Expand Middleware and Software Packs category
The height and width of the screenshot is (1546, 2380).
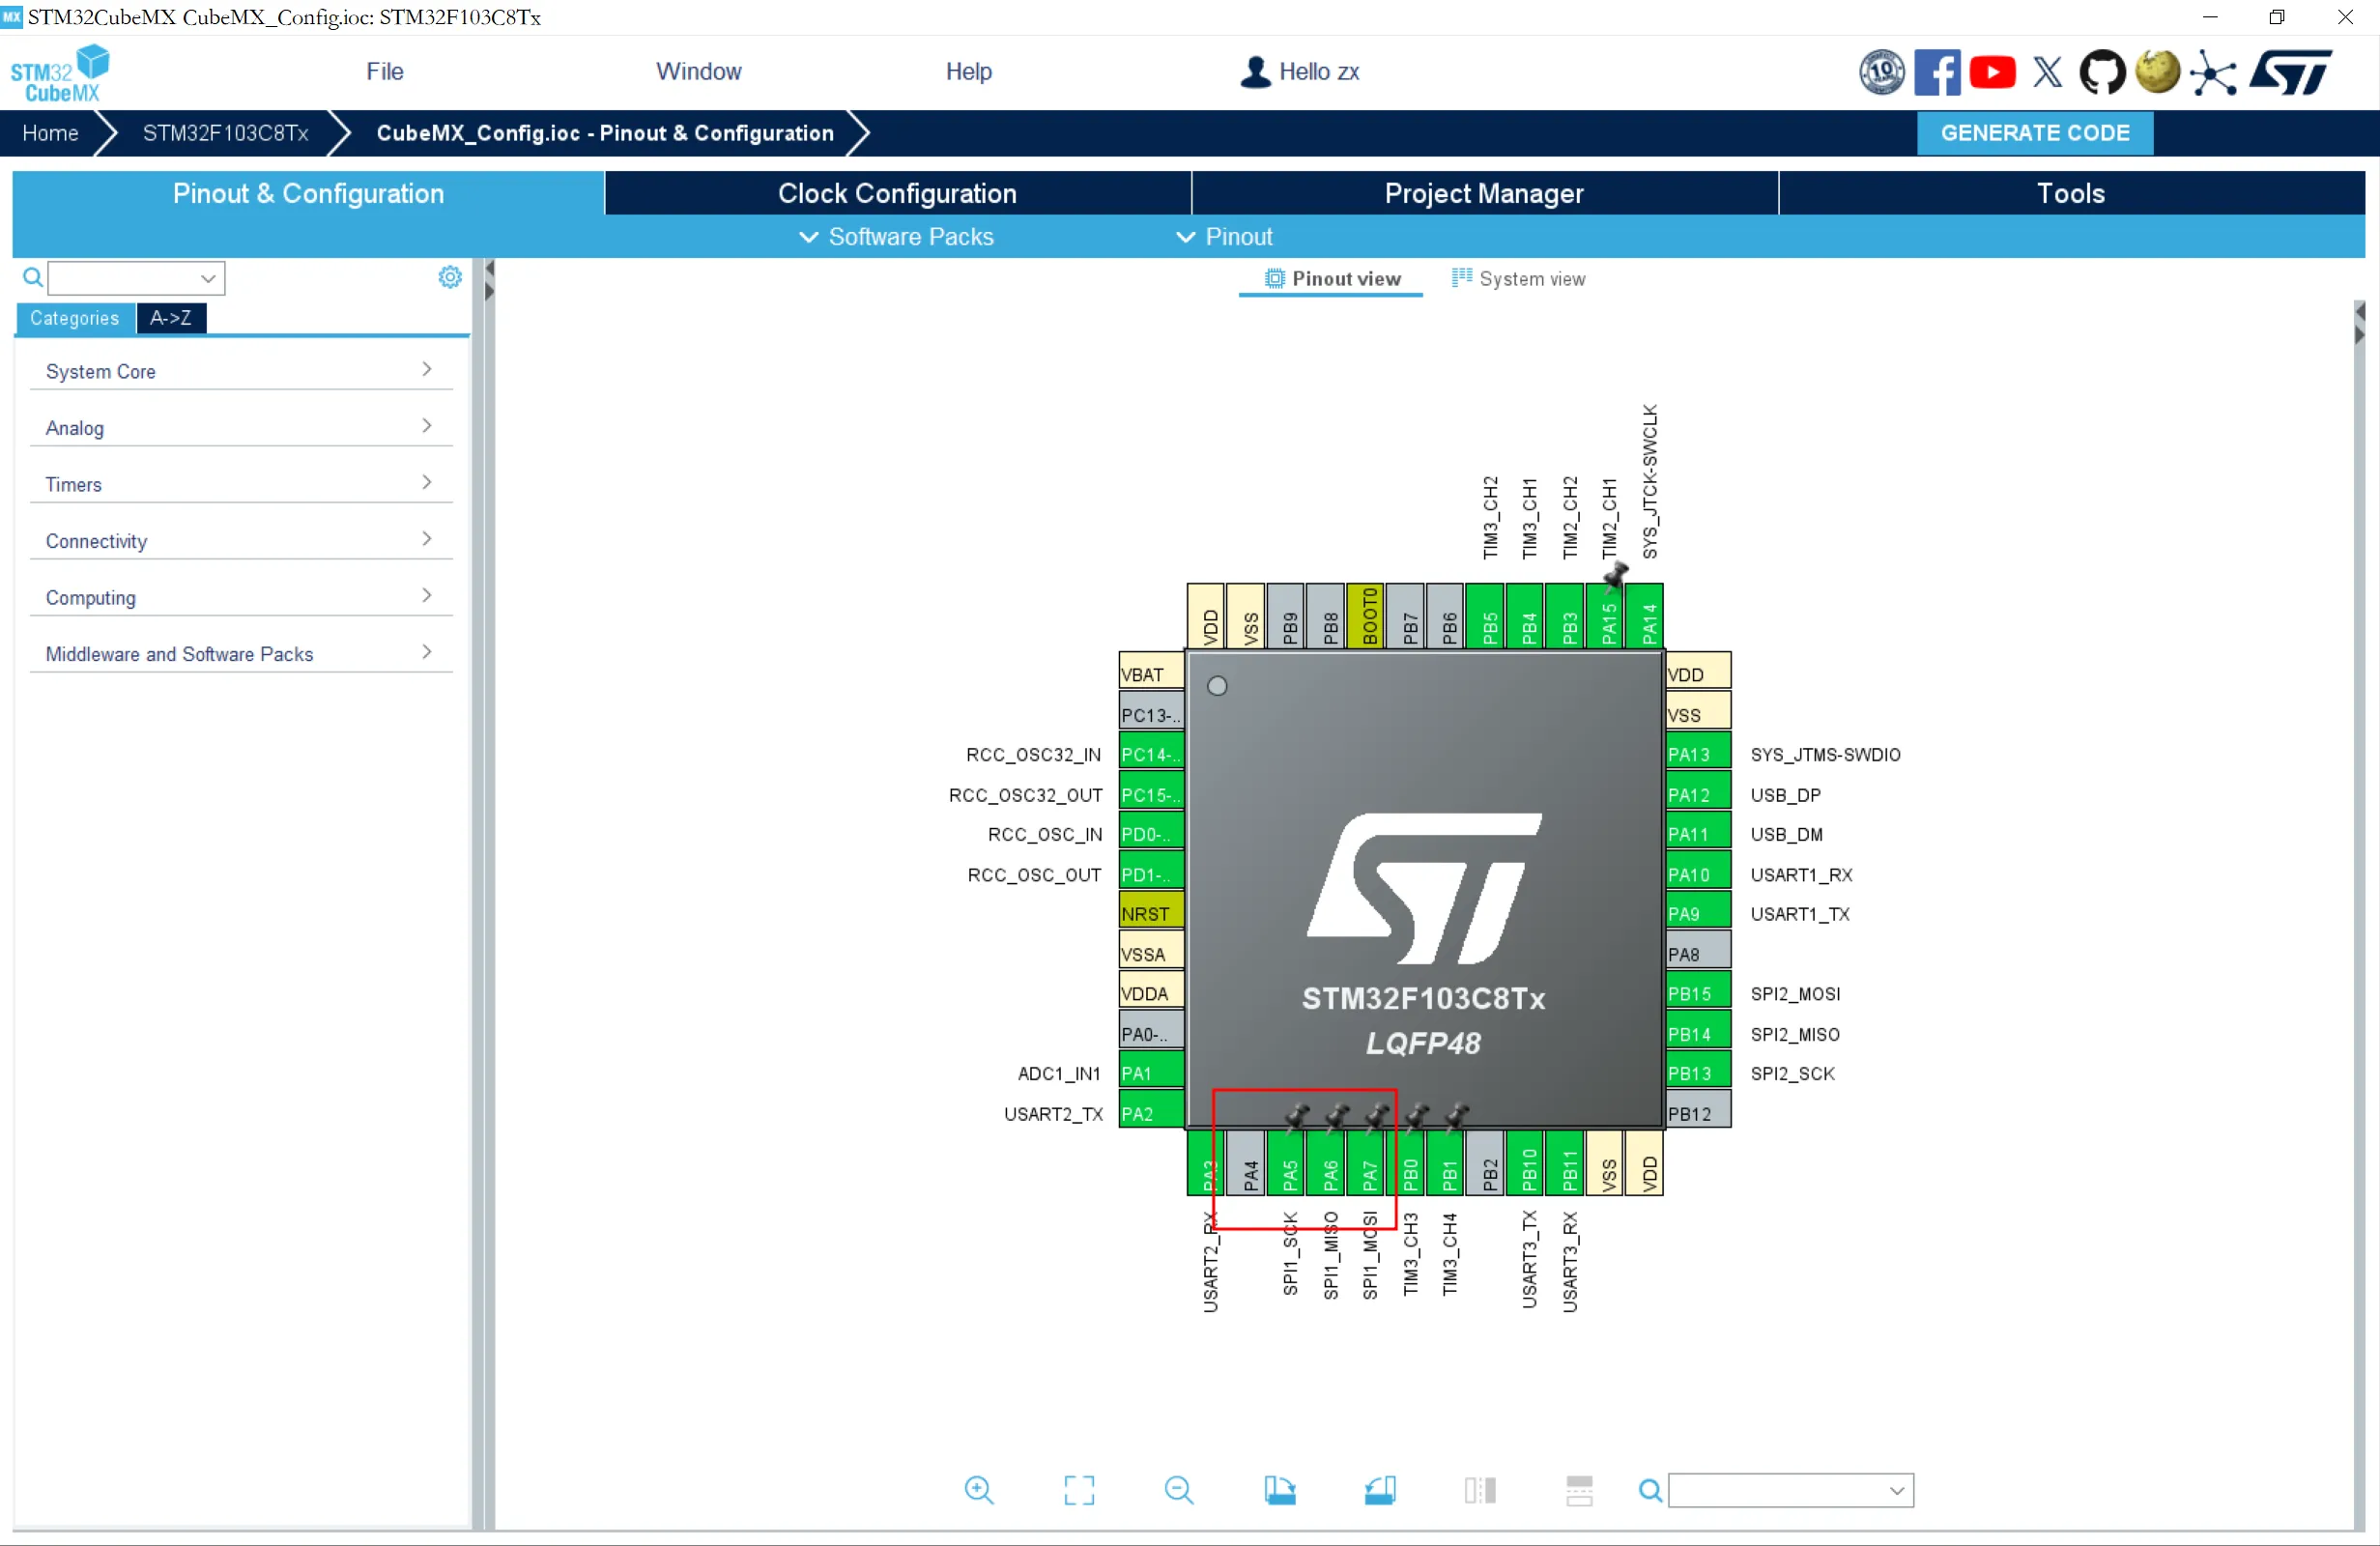[240, 654]
